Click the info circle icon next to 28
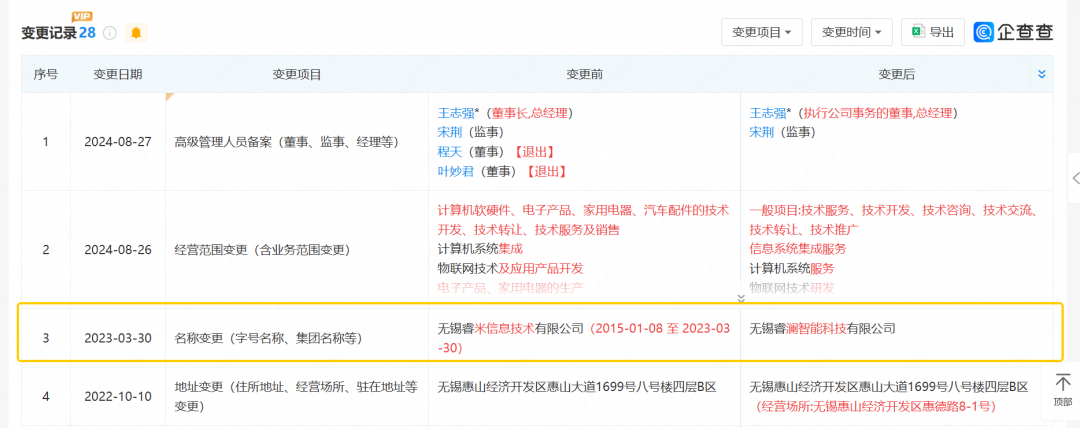 pyautogui.click(x=110, y=32)
